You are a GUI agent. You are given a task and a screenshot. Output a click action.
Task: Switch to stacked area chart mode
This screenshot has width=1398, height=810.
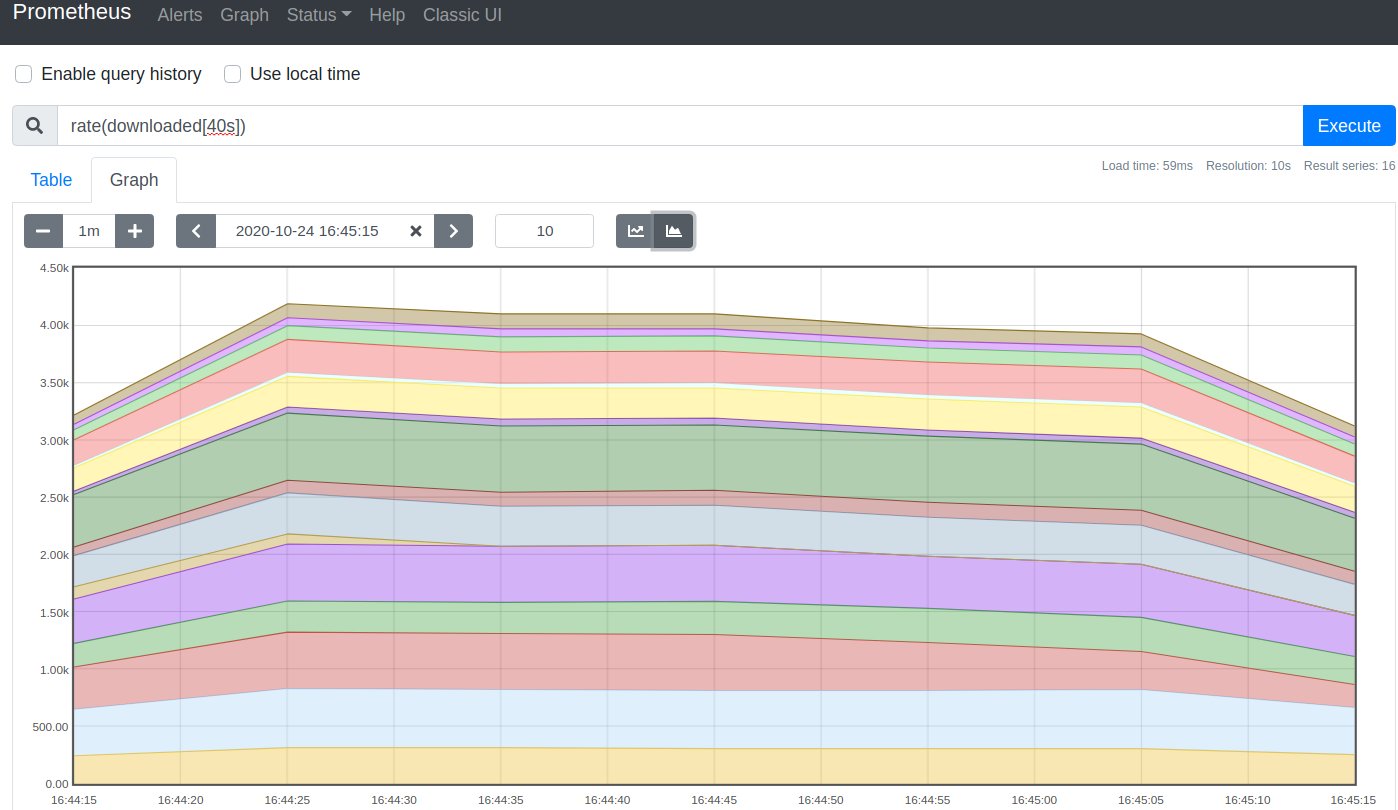673,231
